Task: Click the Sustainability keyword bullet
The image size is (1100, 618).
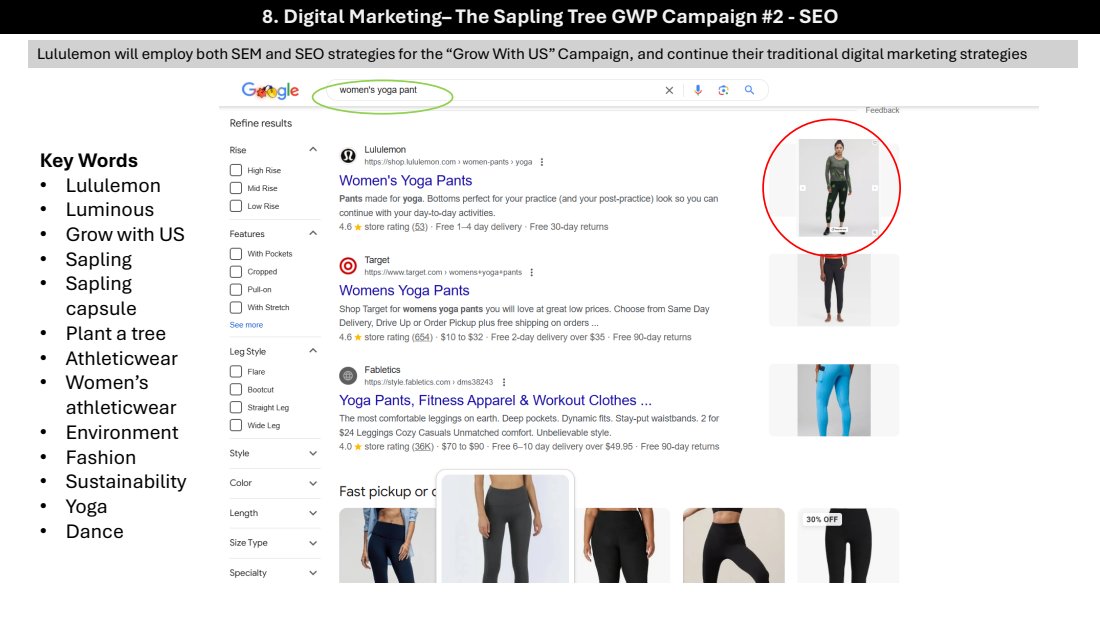Action: pos(126,482)
